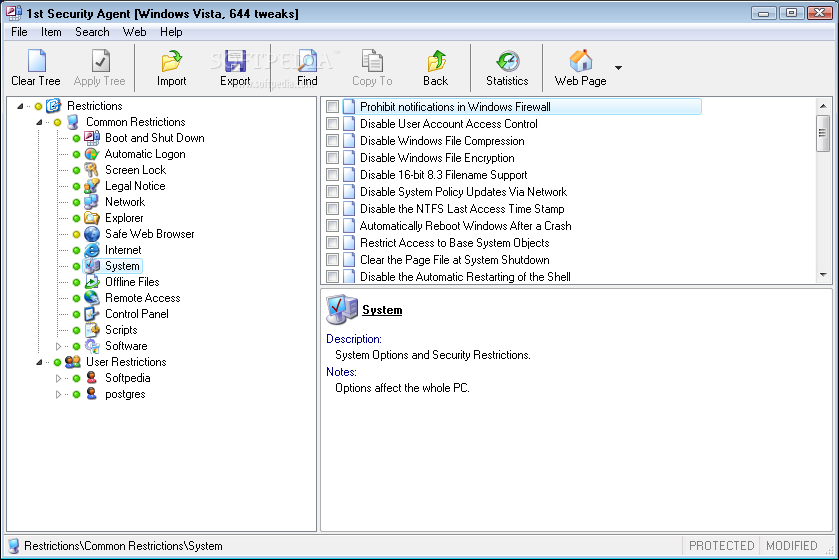
Task: Check Automatically Reboot Windows After a Crash
Action: point(332,226)
